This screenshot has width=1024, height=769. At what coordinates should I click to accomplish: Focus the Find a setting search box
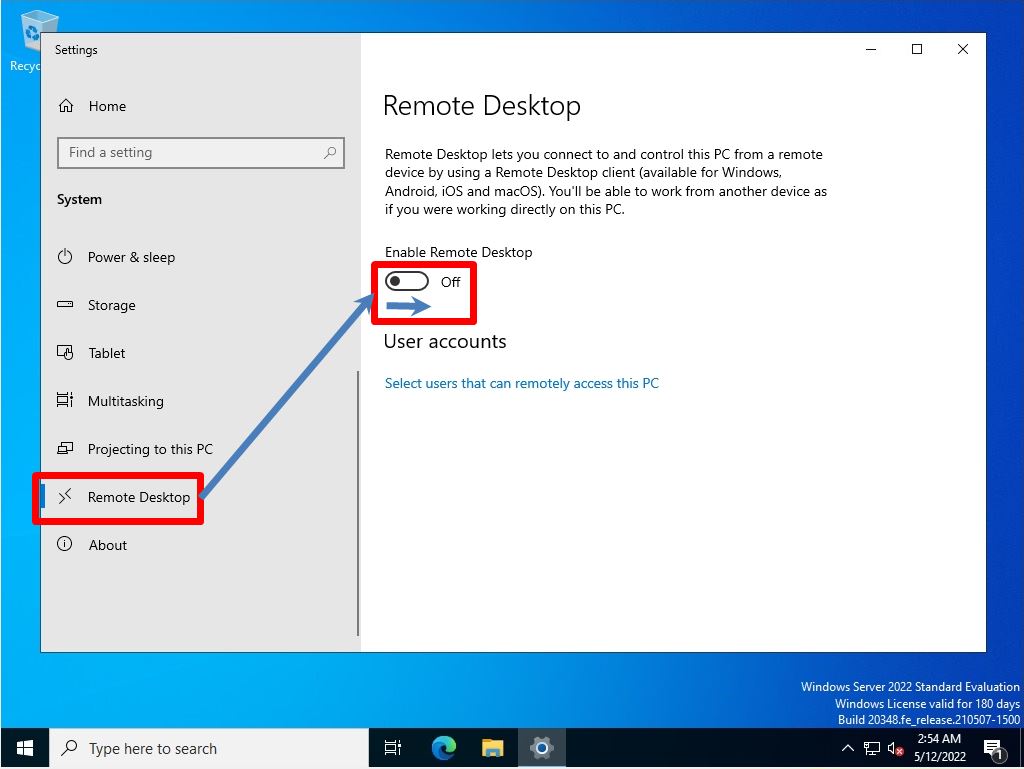click(x=200, y=153)
